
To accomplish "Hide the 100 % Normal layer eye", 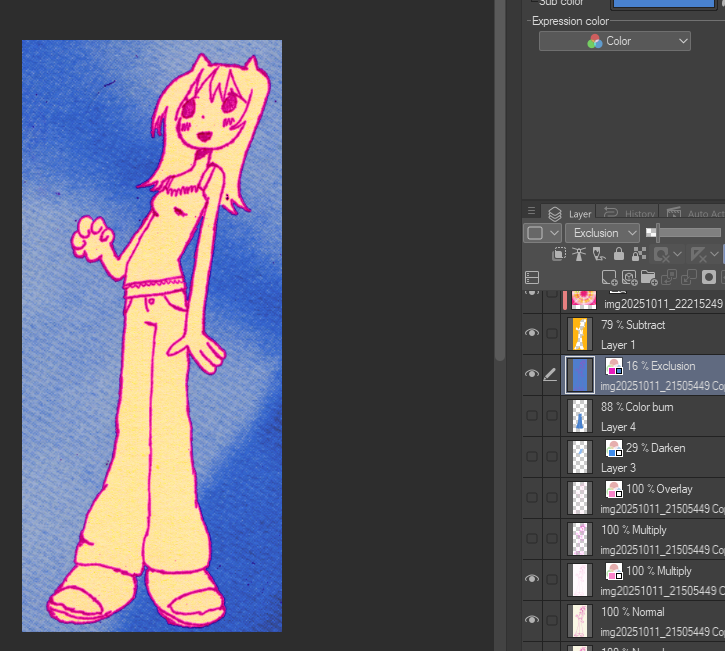I will click(x=532, y=620).
